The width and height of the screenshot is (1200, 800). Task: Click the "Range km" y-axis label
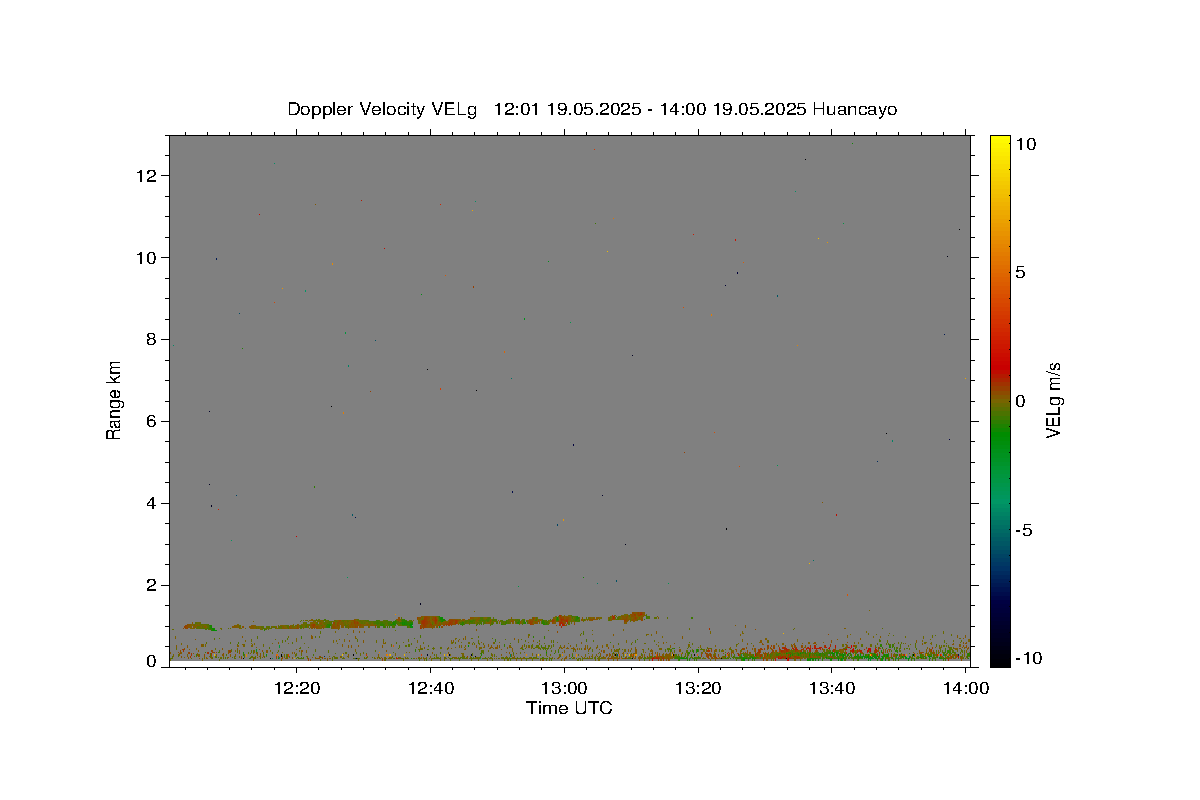click(114, 400)
